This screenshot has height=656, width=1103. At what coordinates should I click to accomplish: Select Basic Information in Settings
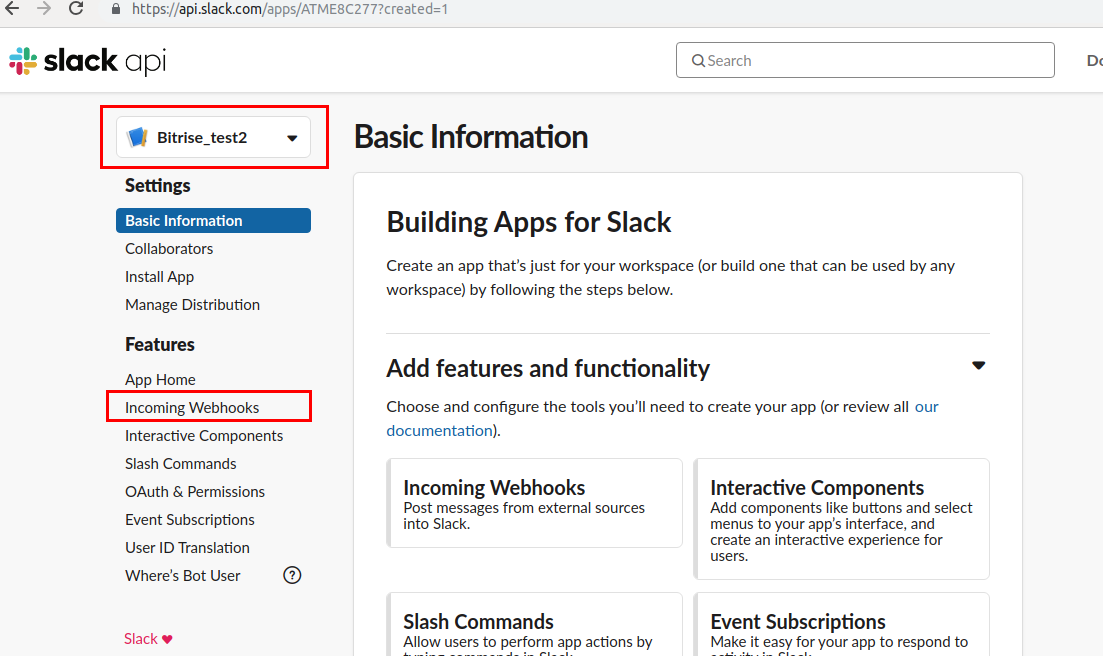pos(213,220)
